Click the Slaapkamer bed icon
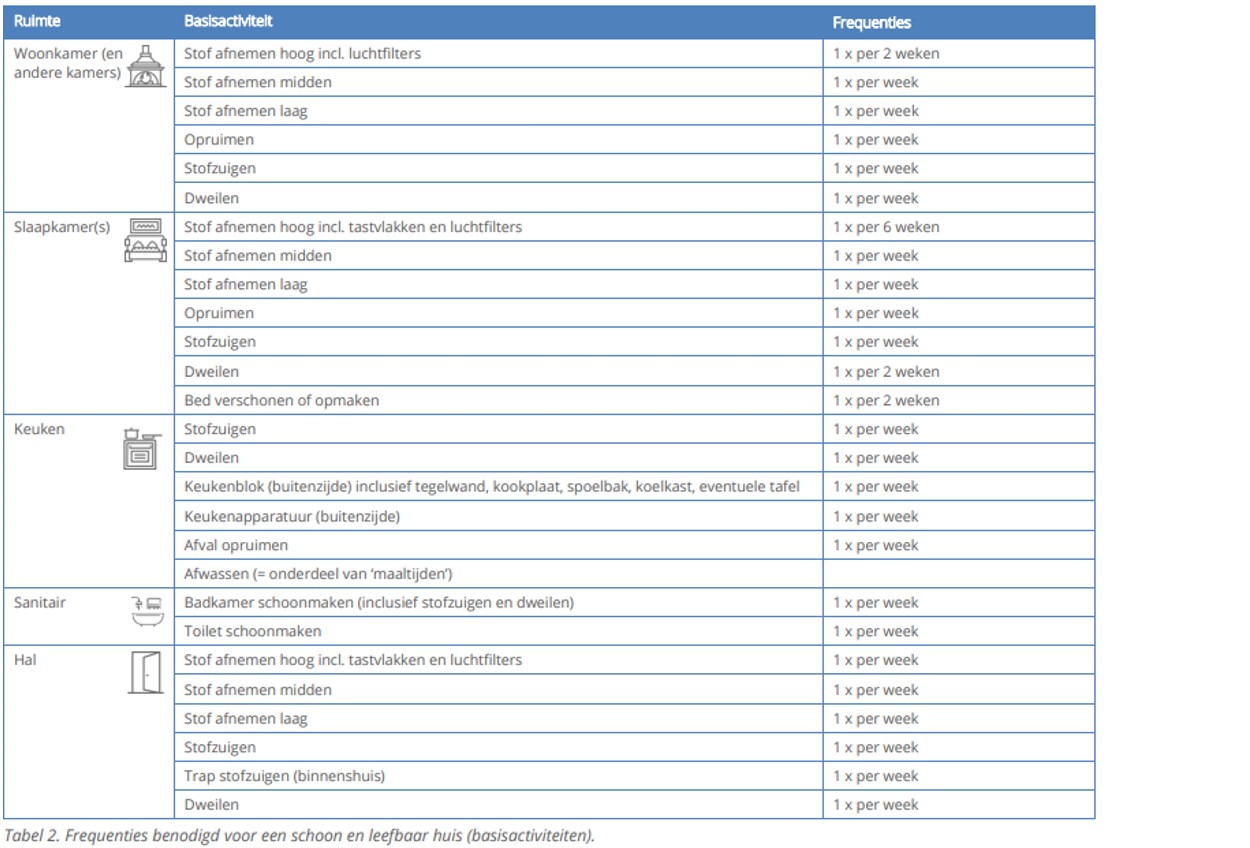 tap(146, 240)
